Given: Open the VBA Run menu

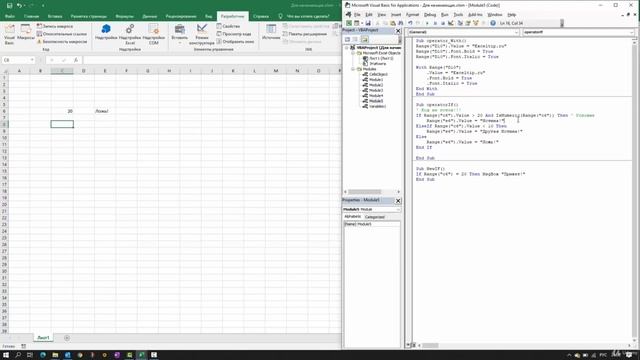Looking at the screenshot, I should point(444,15).
